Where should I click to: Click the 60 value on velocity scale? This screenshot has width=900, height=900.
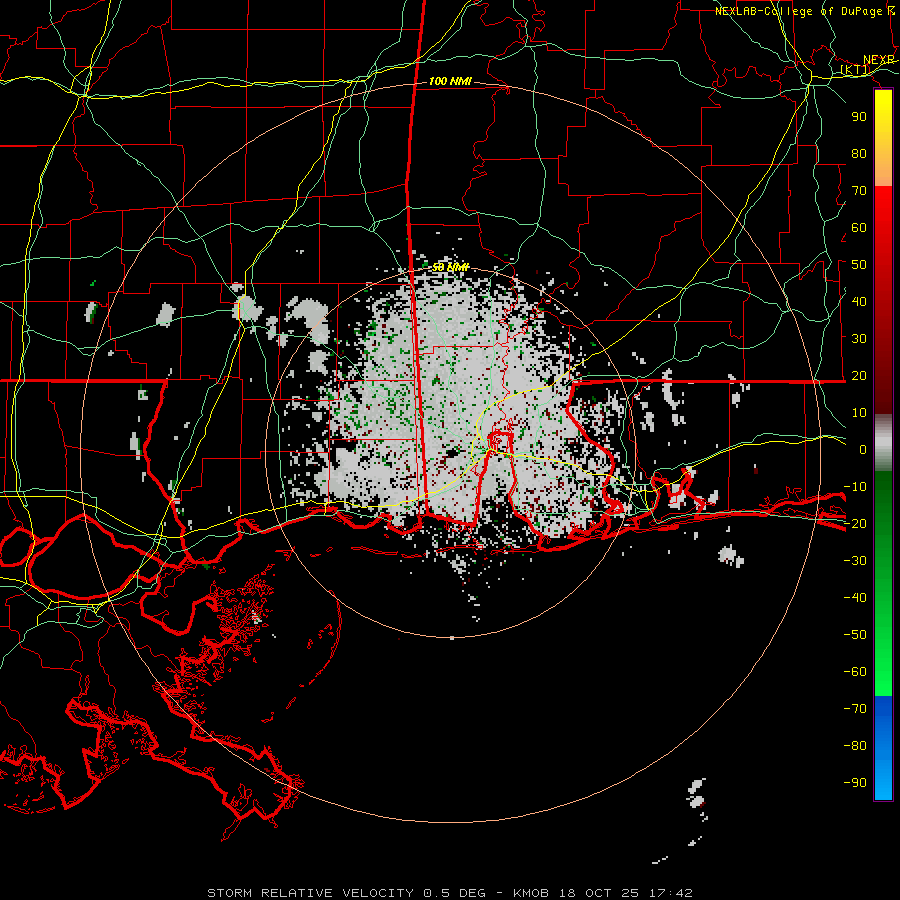pyautogui.click(x=859, y=228)
